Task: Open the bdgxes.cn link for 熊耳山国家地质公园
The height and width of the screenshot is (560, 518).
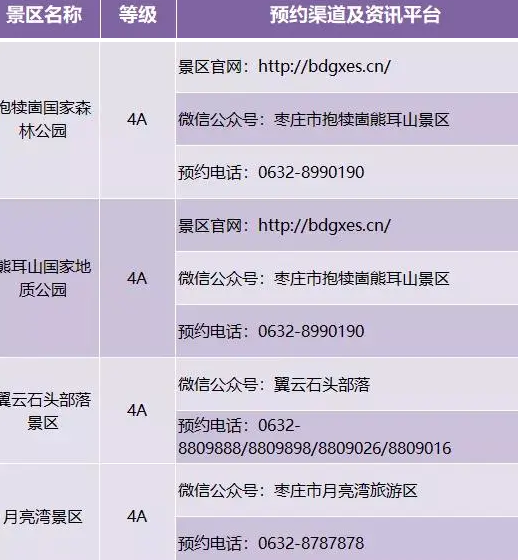Action: 324,225
